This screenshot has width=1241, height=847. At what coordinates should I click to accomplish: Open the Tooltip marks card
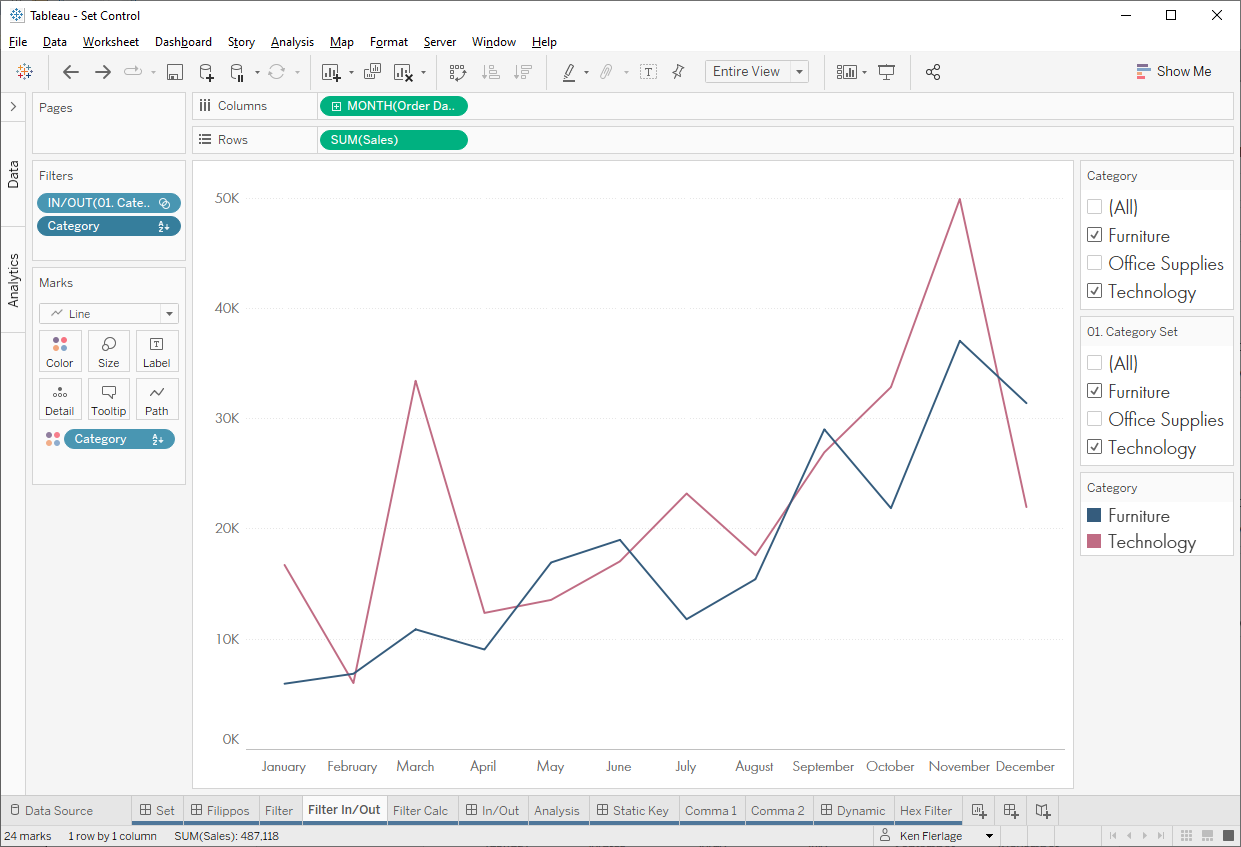109,399
